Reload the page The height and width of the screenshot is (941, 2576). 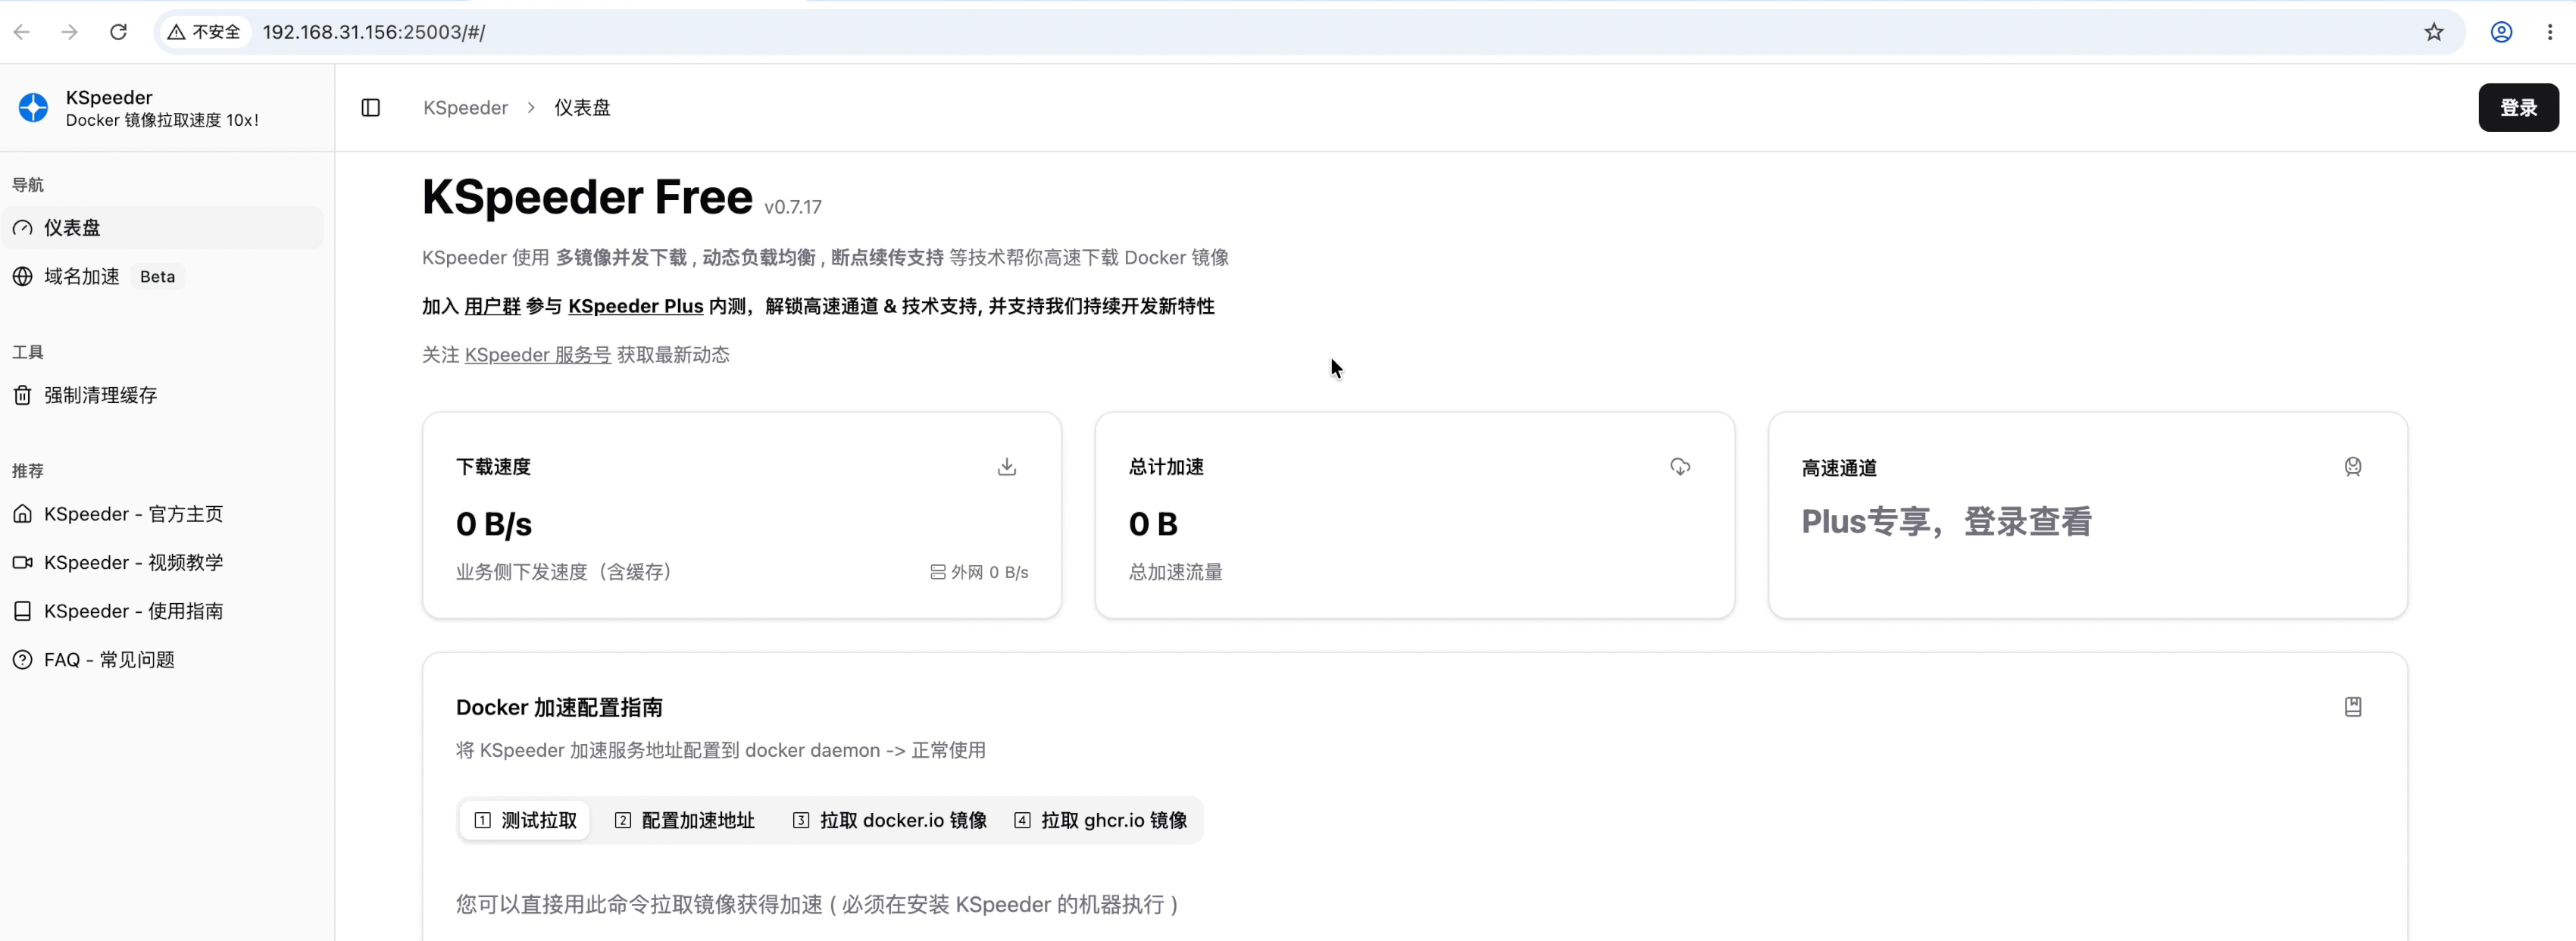pos(118,32)
